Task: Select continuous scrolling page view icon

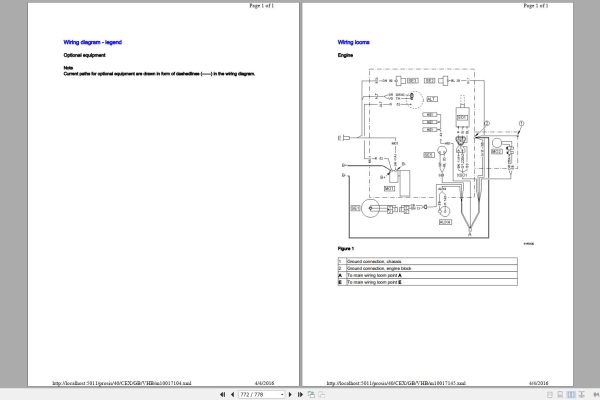Action: (560, 394)
